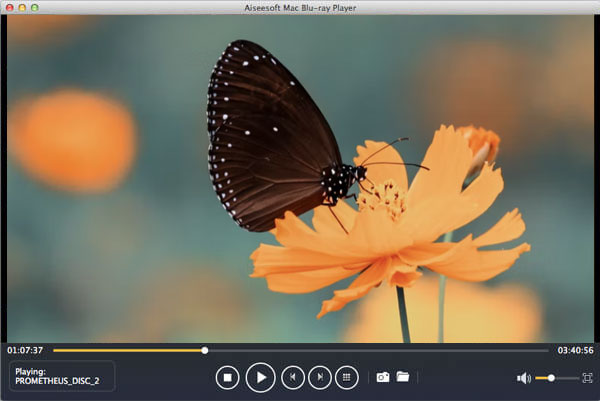
Task: Close the Aiseesoft player window
Action: (x=10, y=7)
